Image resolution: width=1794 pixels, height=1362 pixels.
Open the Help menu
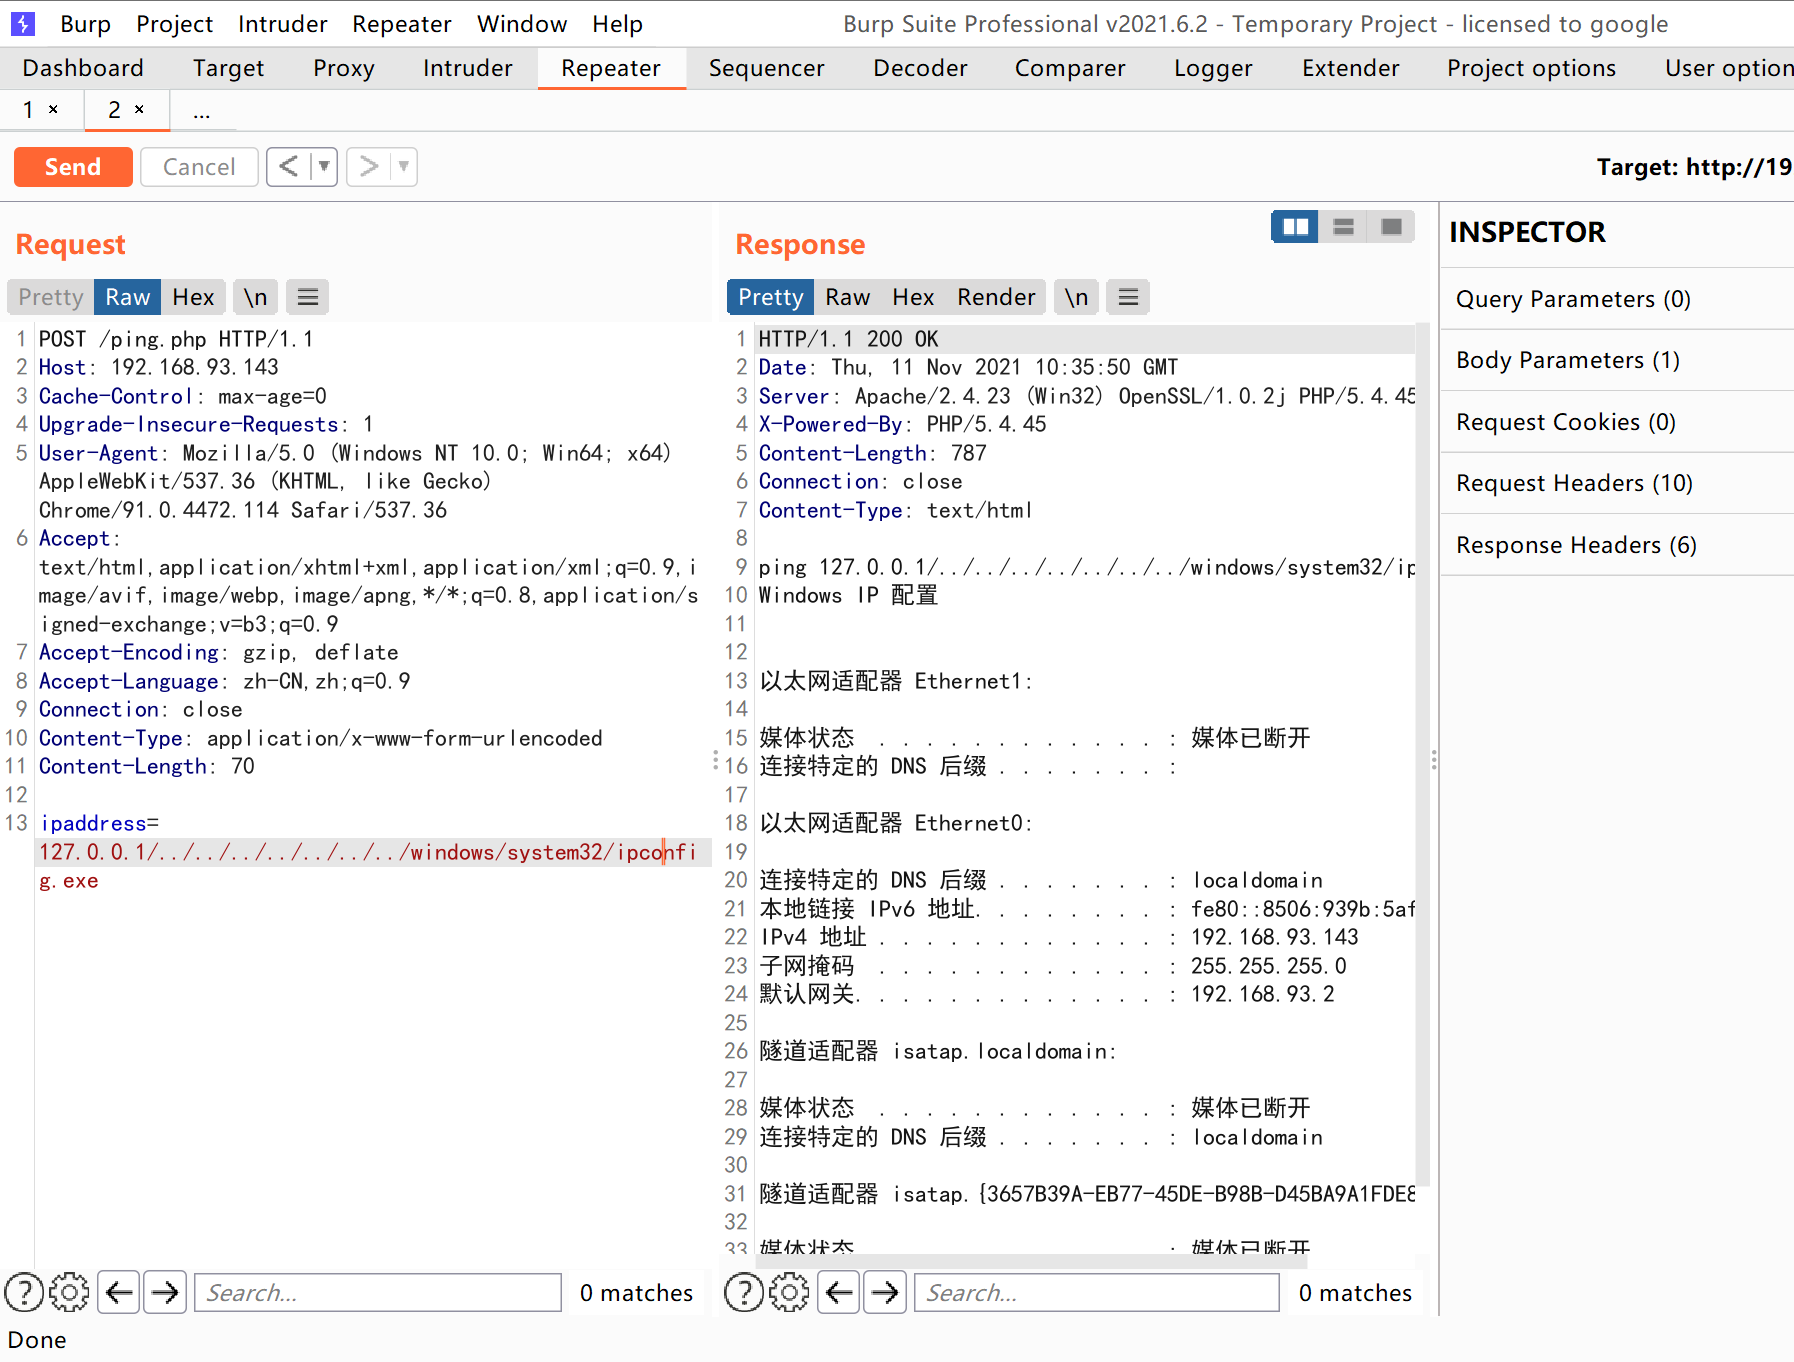click(x=617, y=24)
